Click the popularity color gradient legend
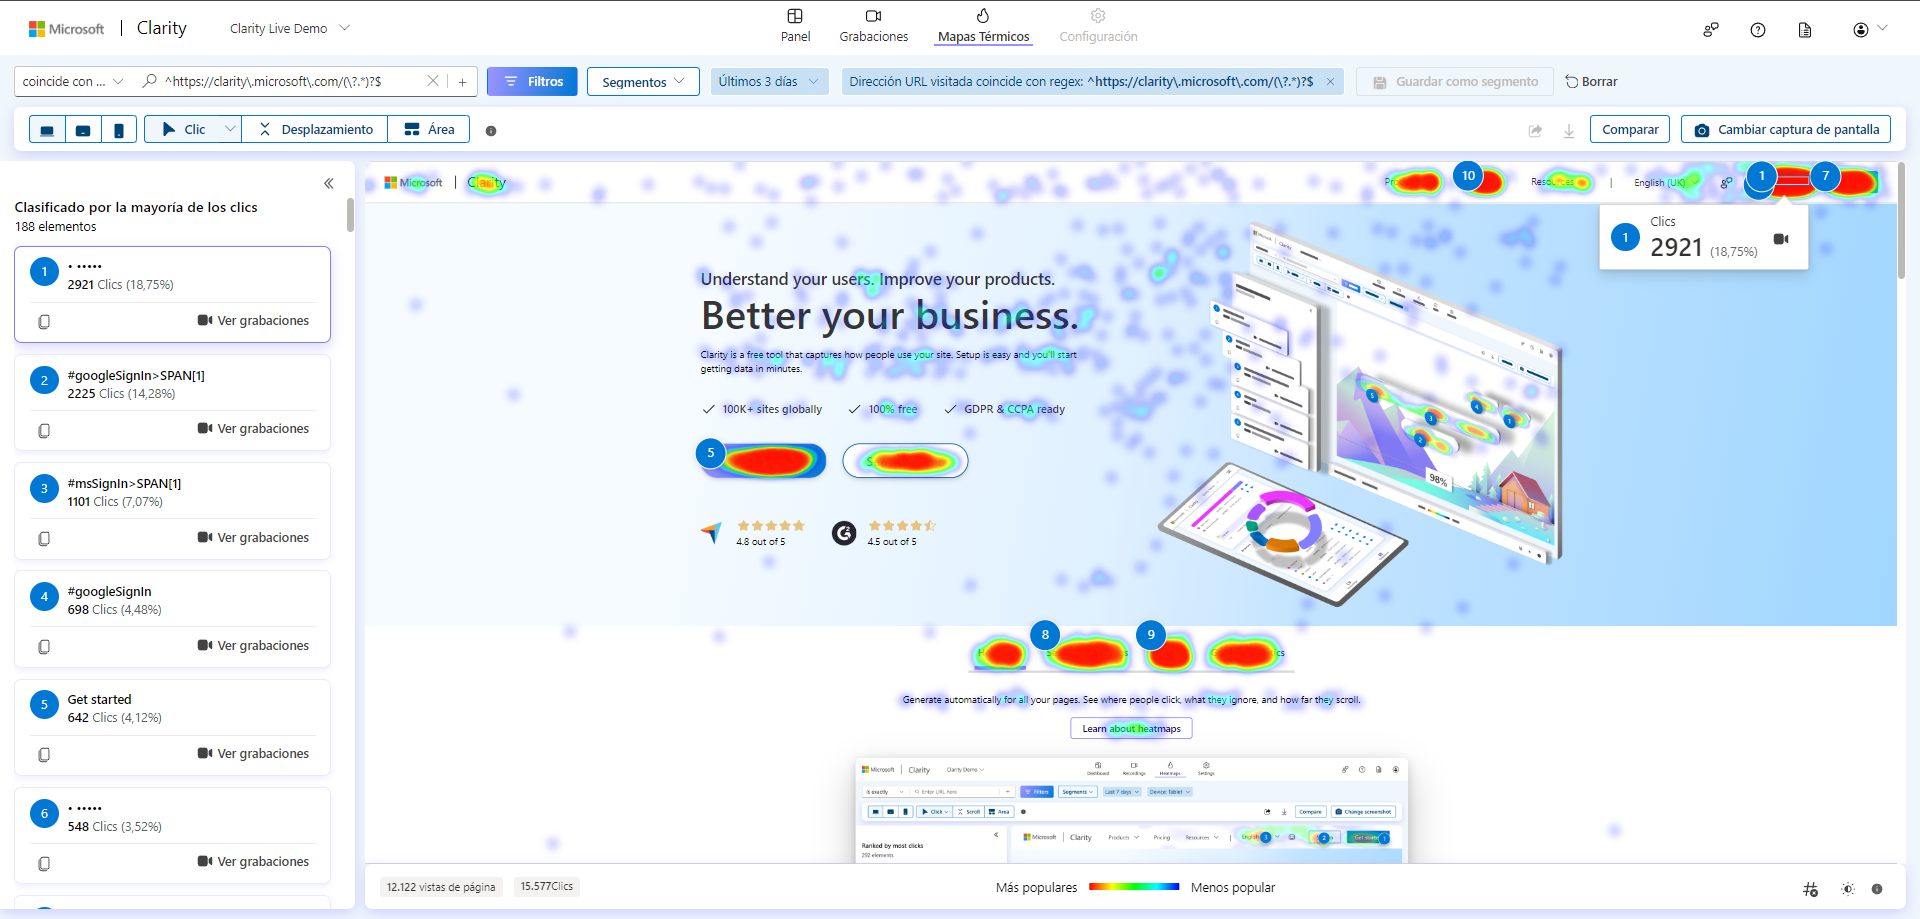 click(1134, 887)
